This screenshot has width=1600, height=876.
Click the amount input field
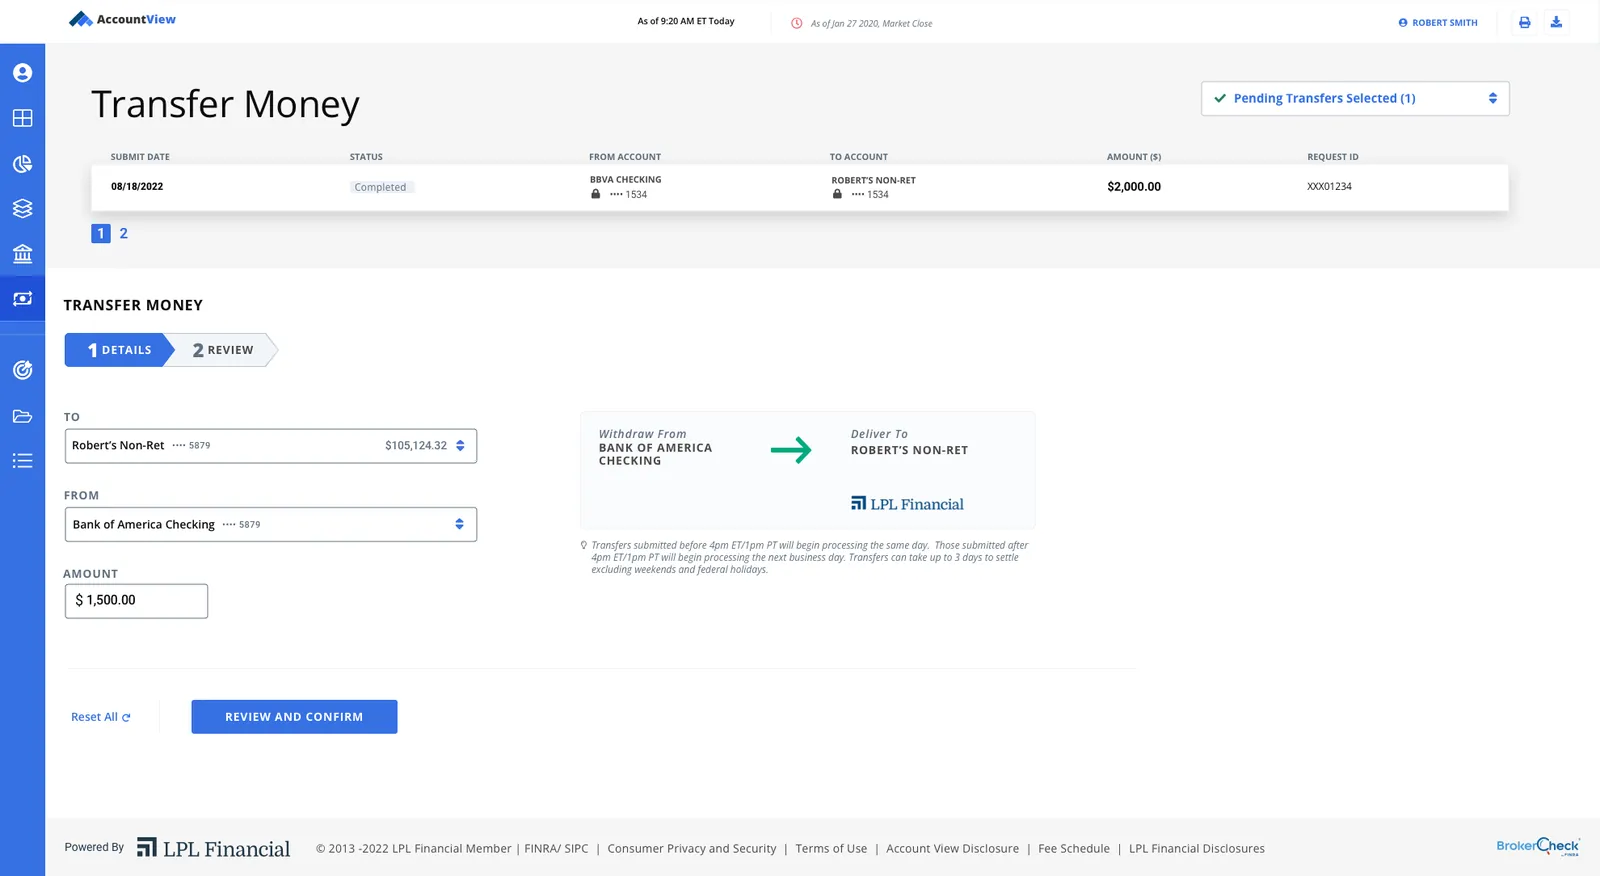click(136, 601)
